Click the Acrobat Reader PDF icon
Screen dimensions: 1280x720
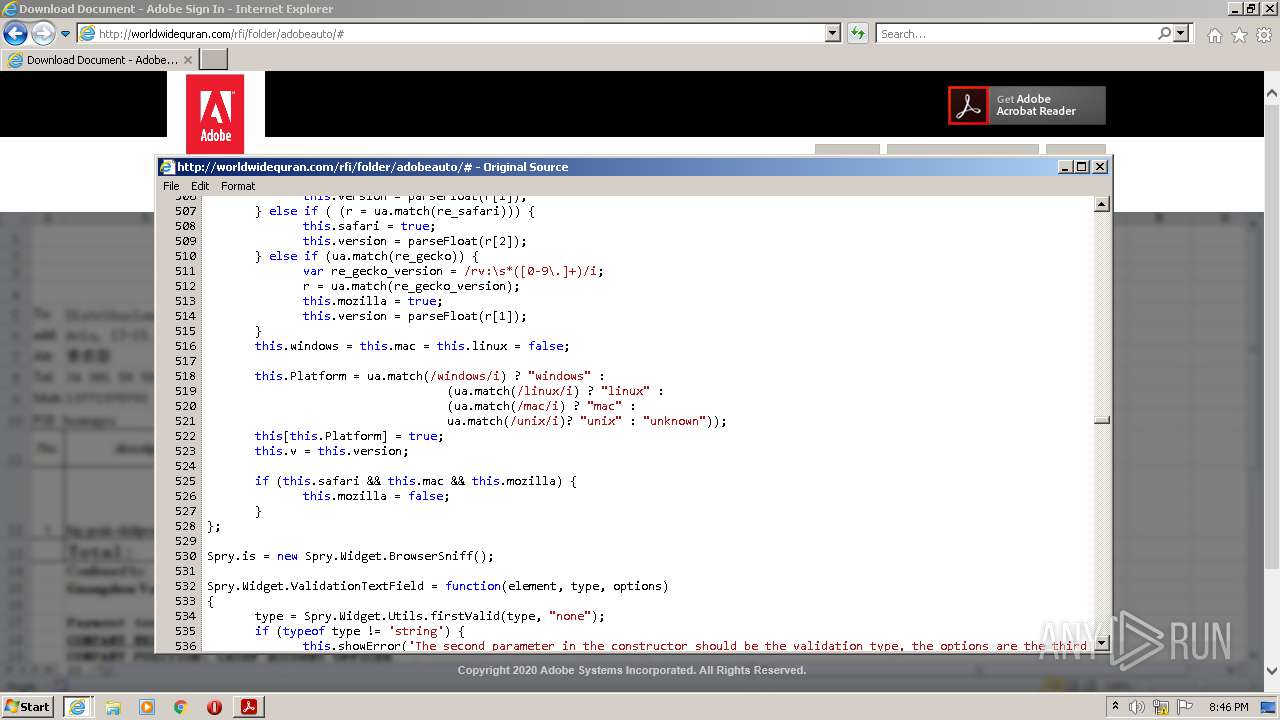968,105
